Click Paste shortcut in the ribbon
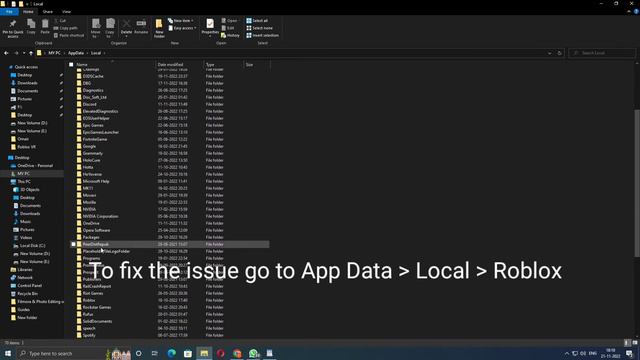Image resolution: width=640 pixels, height=360 pixels. pos(69,36)
